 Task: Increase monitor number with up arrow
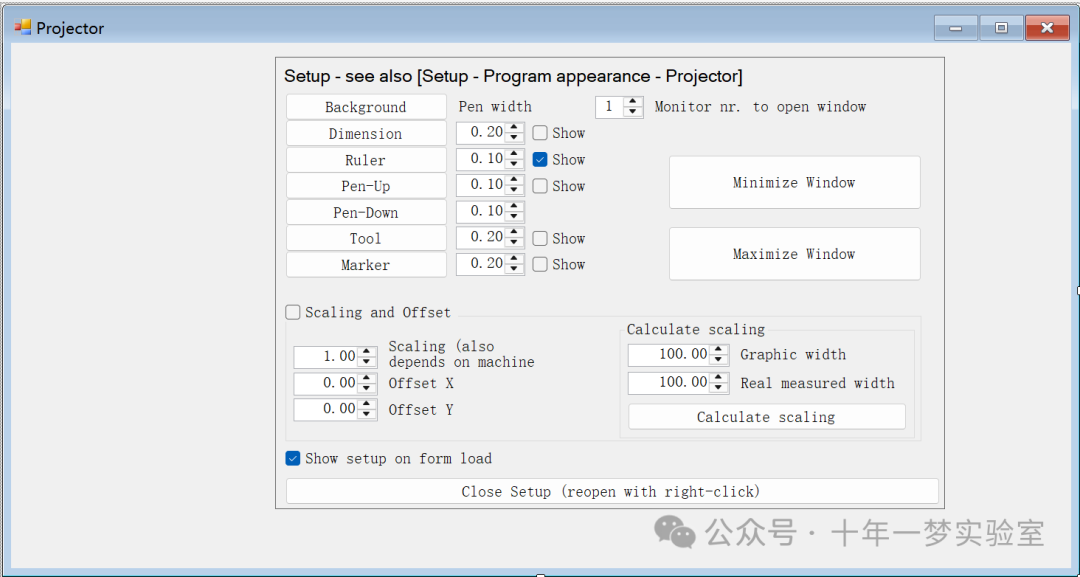click(x=633, y=102)
